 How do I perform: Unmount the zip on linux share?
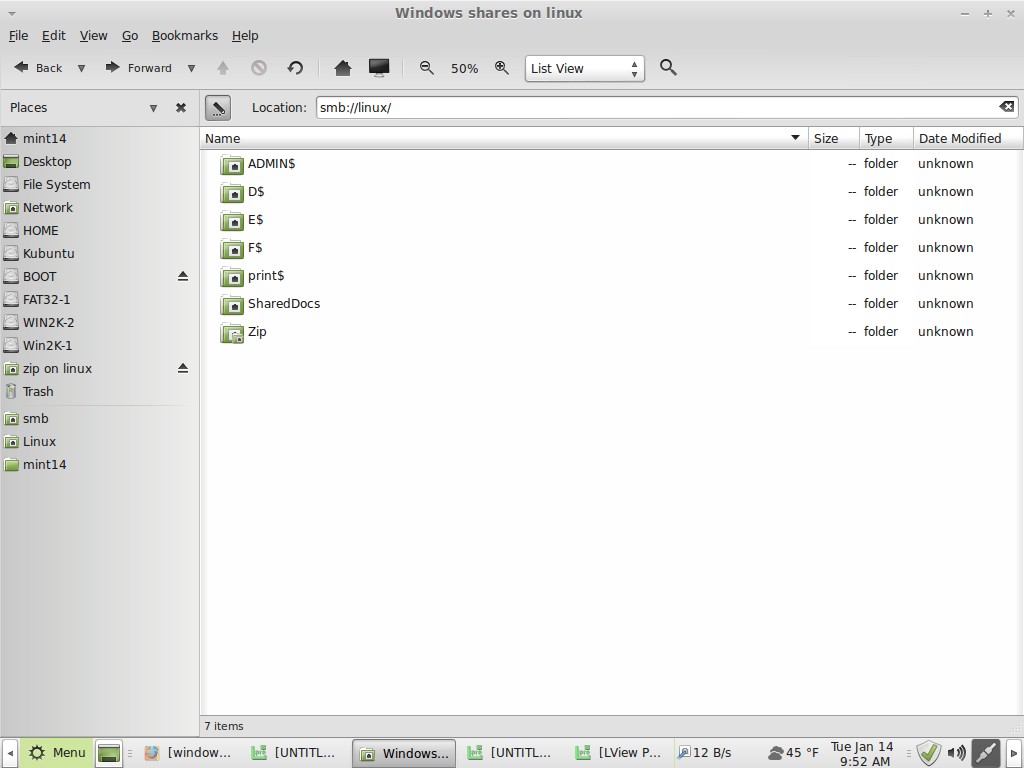pyautogui.click(x=183, y=369)
